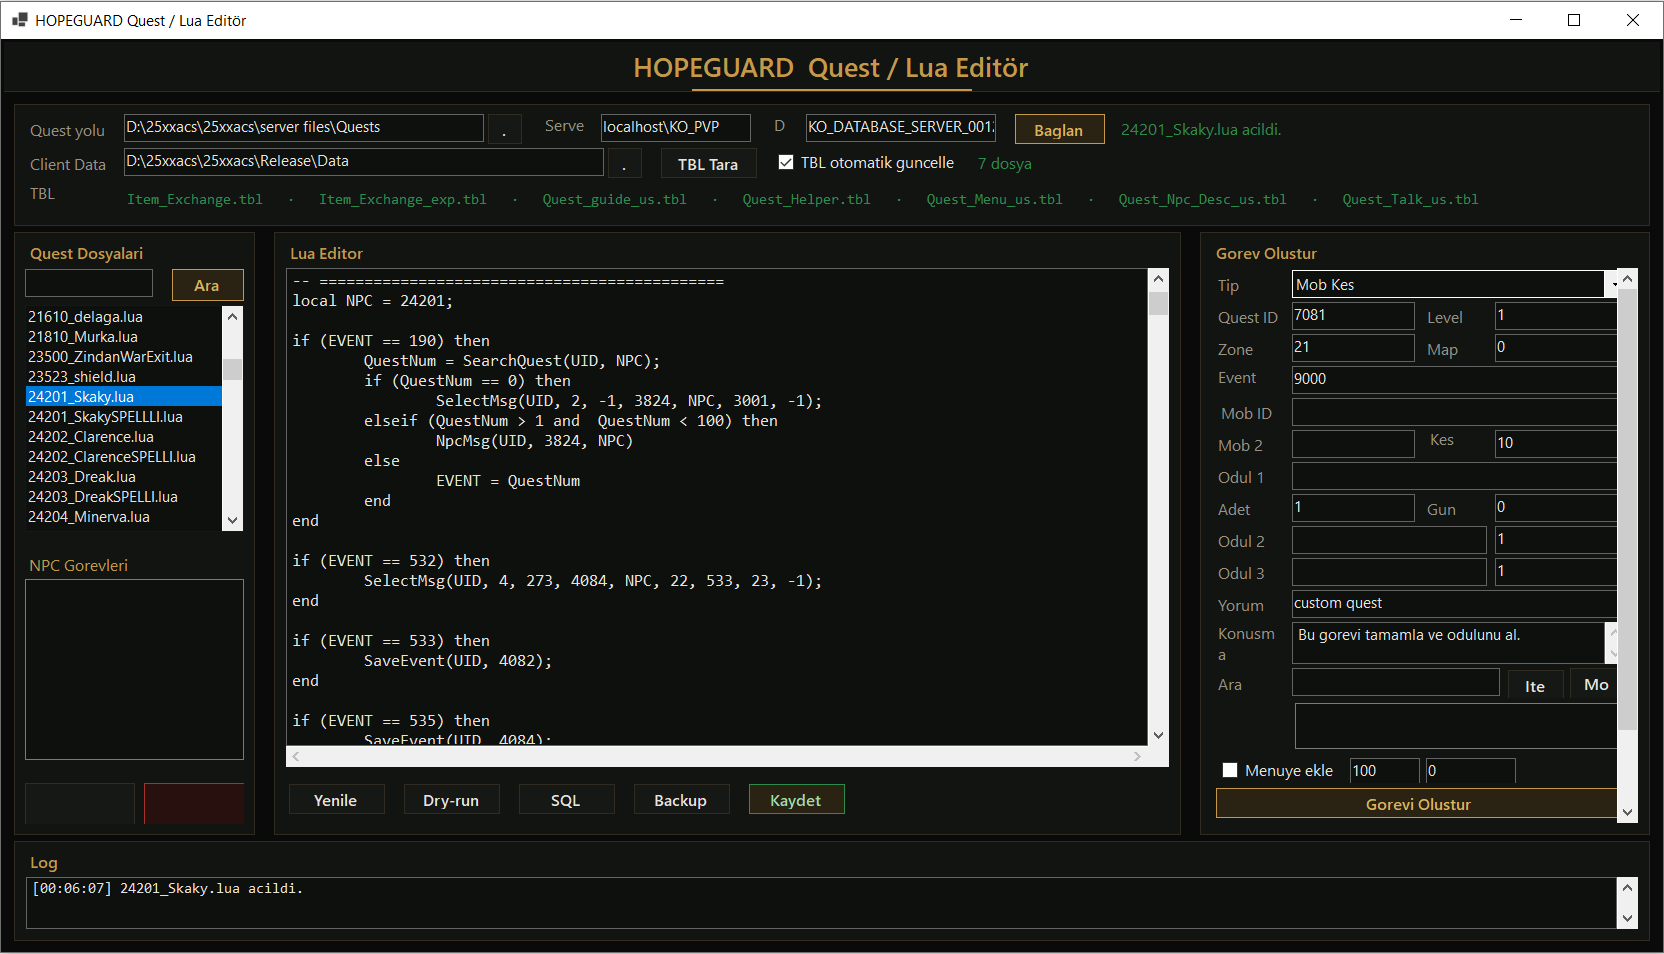Click Log panel scrollbar down arrow

click(1627, 918)
